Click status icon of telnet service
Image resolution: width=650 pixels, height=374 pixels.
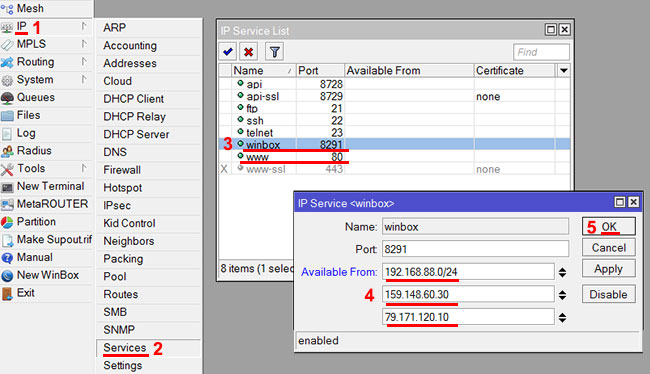[x=240, y=132]
